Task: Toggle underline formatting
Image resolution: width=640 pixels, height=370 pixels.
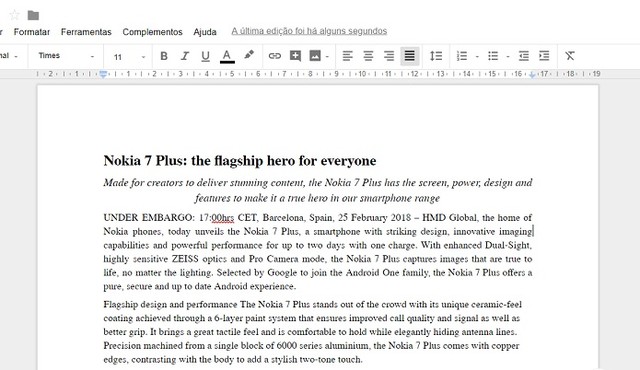Action: point(205,56)
